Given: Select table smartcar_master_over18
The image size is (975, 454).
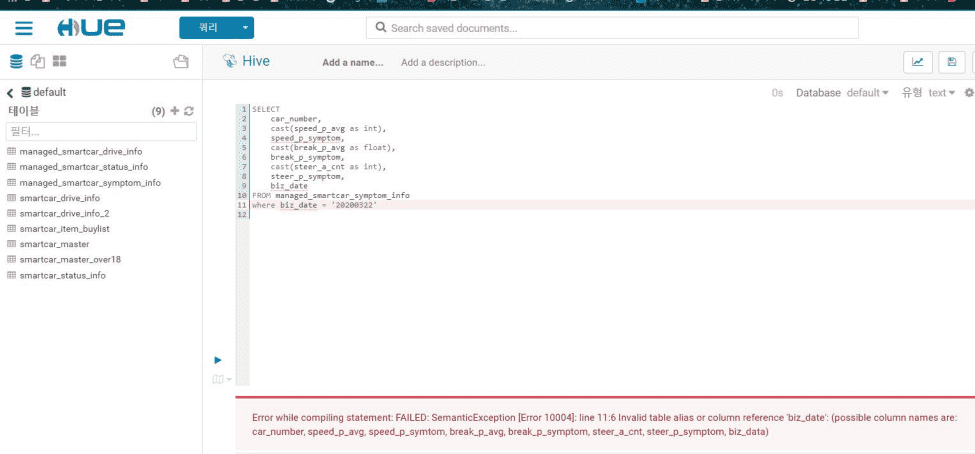Looking at the screenshot, I should pos(70,259).
